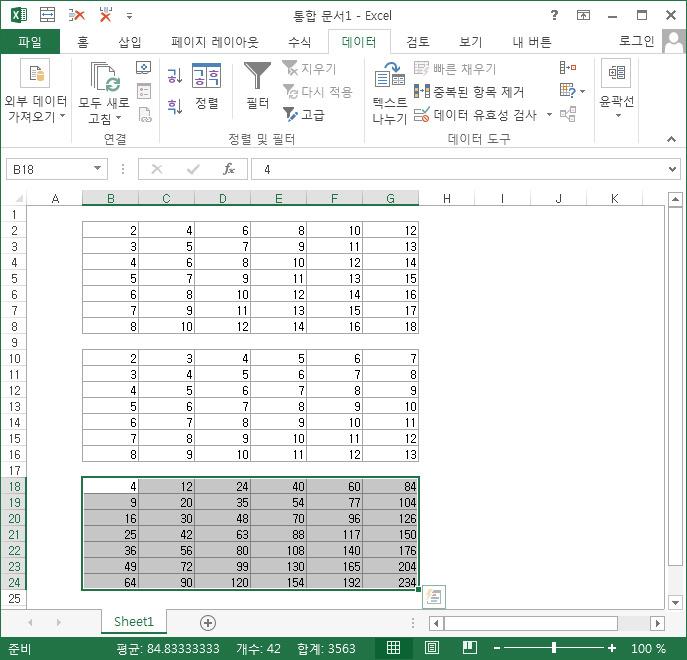Click the Quick Analysis icon below selection
This screenshot has height=660, width=687.
pyautogui.click(x=434, y=596)
